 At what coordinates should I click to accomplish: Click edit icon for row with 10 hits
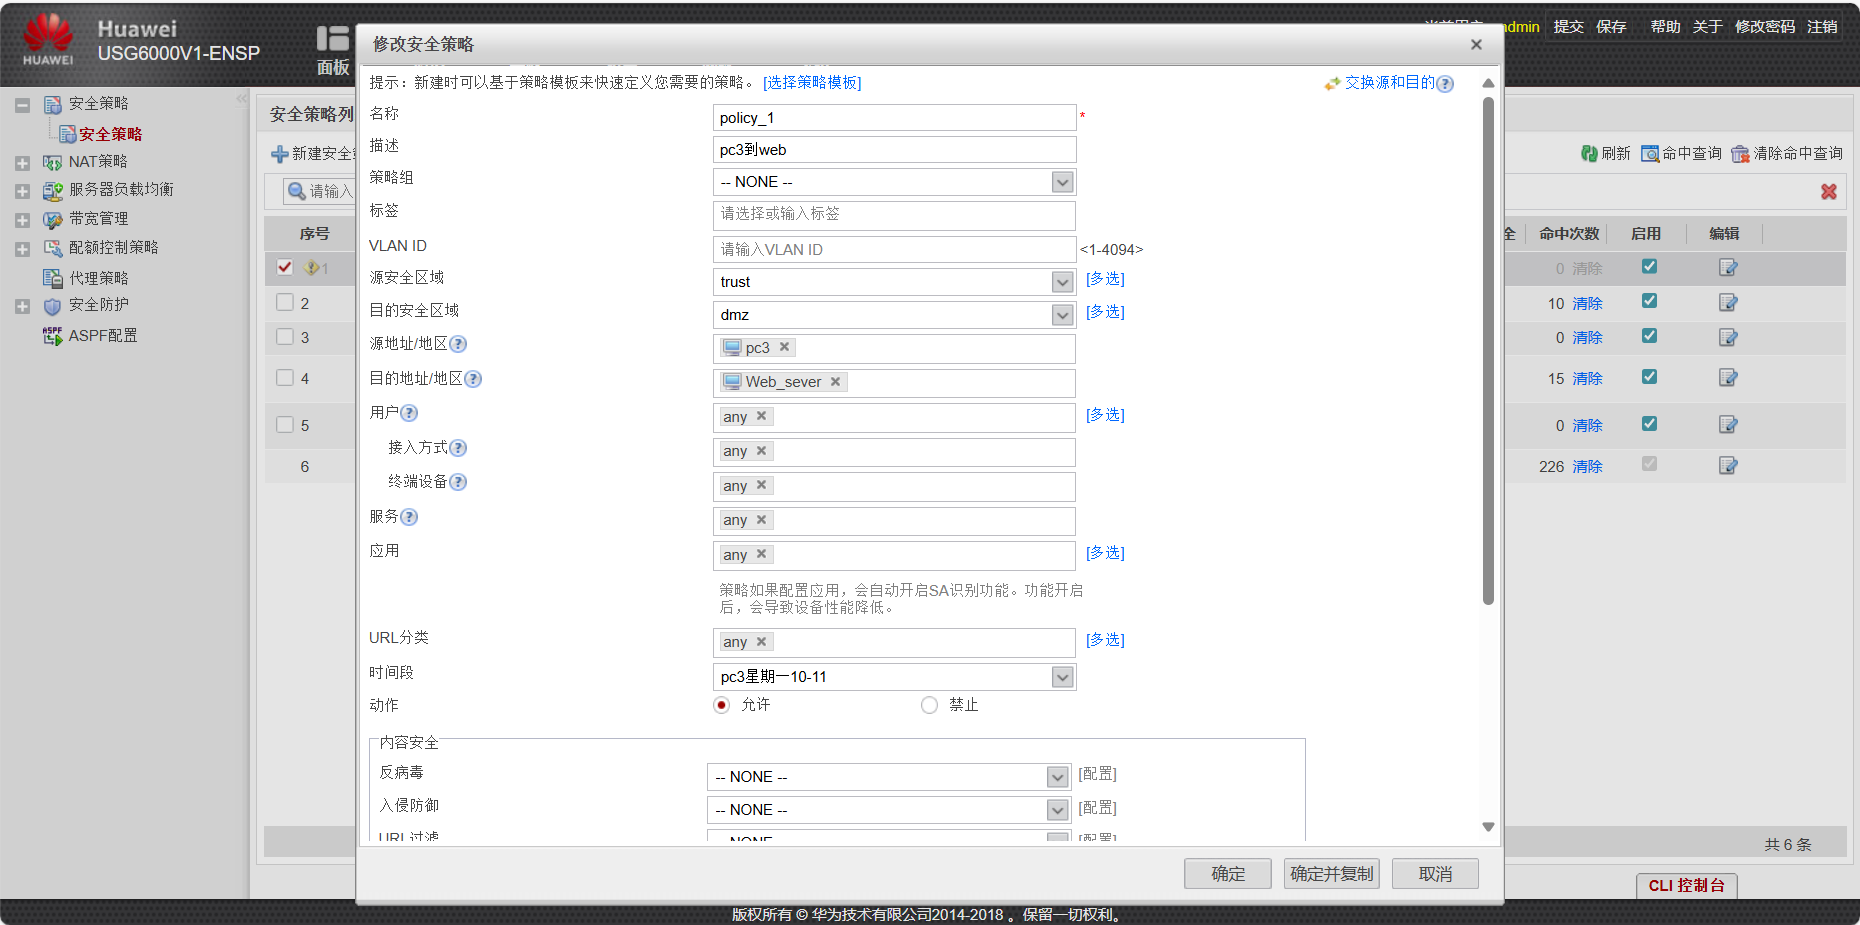[x=1728, y=302]
